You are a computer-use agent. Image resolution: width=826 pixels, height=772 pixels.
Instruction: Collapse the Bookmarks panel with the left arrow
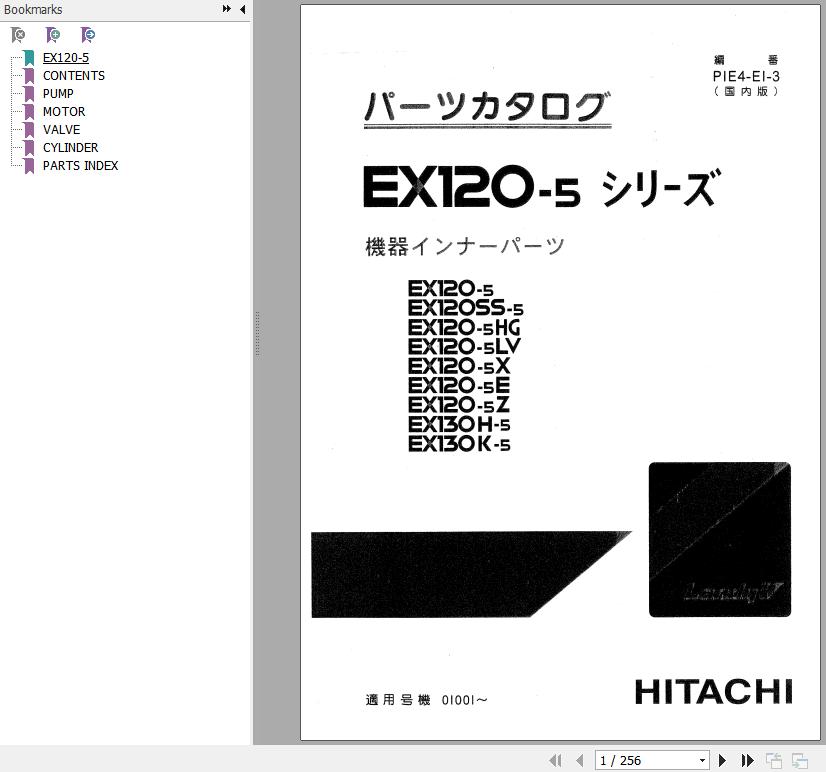tap(242, 9)
